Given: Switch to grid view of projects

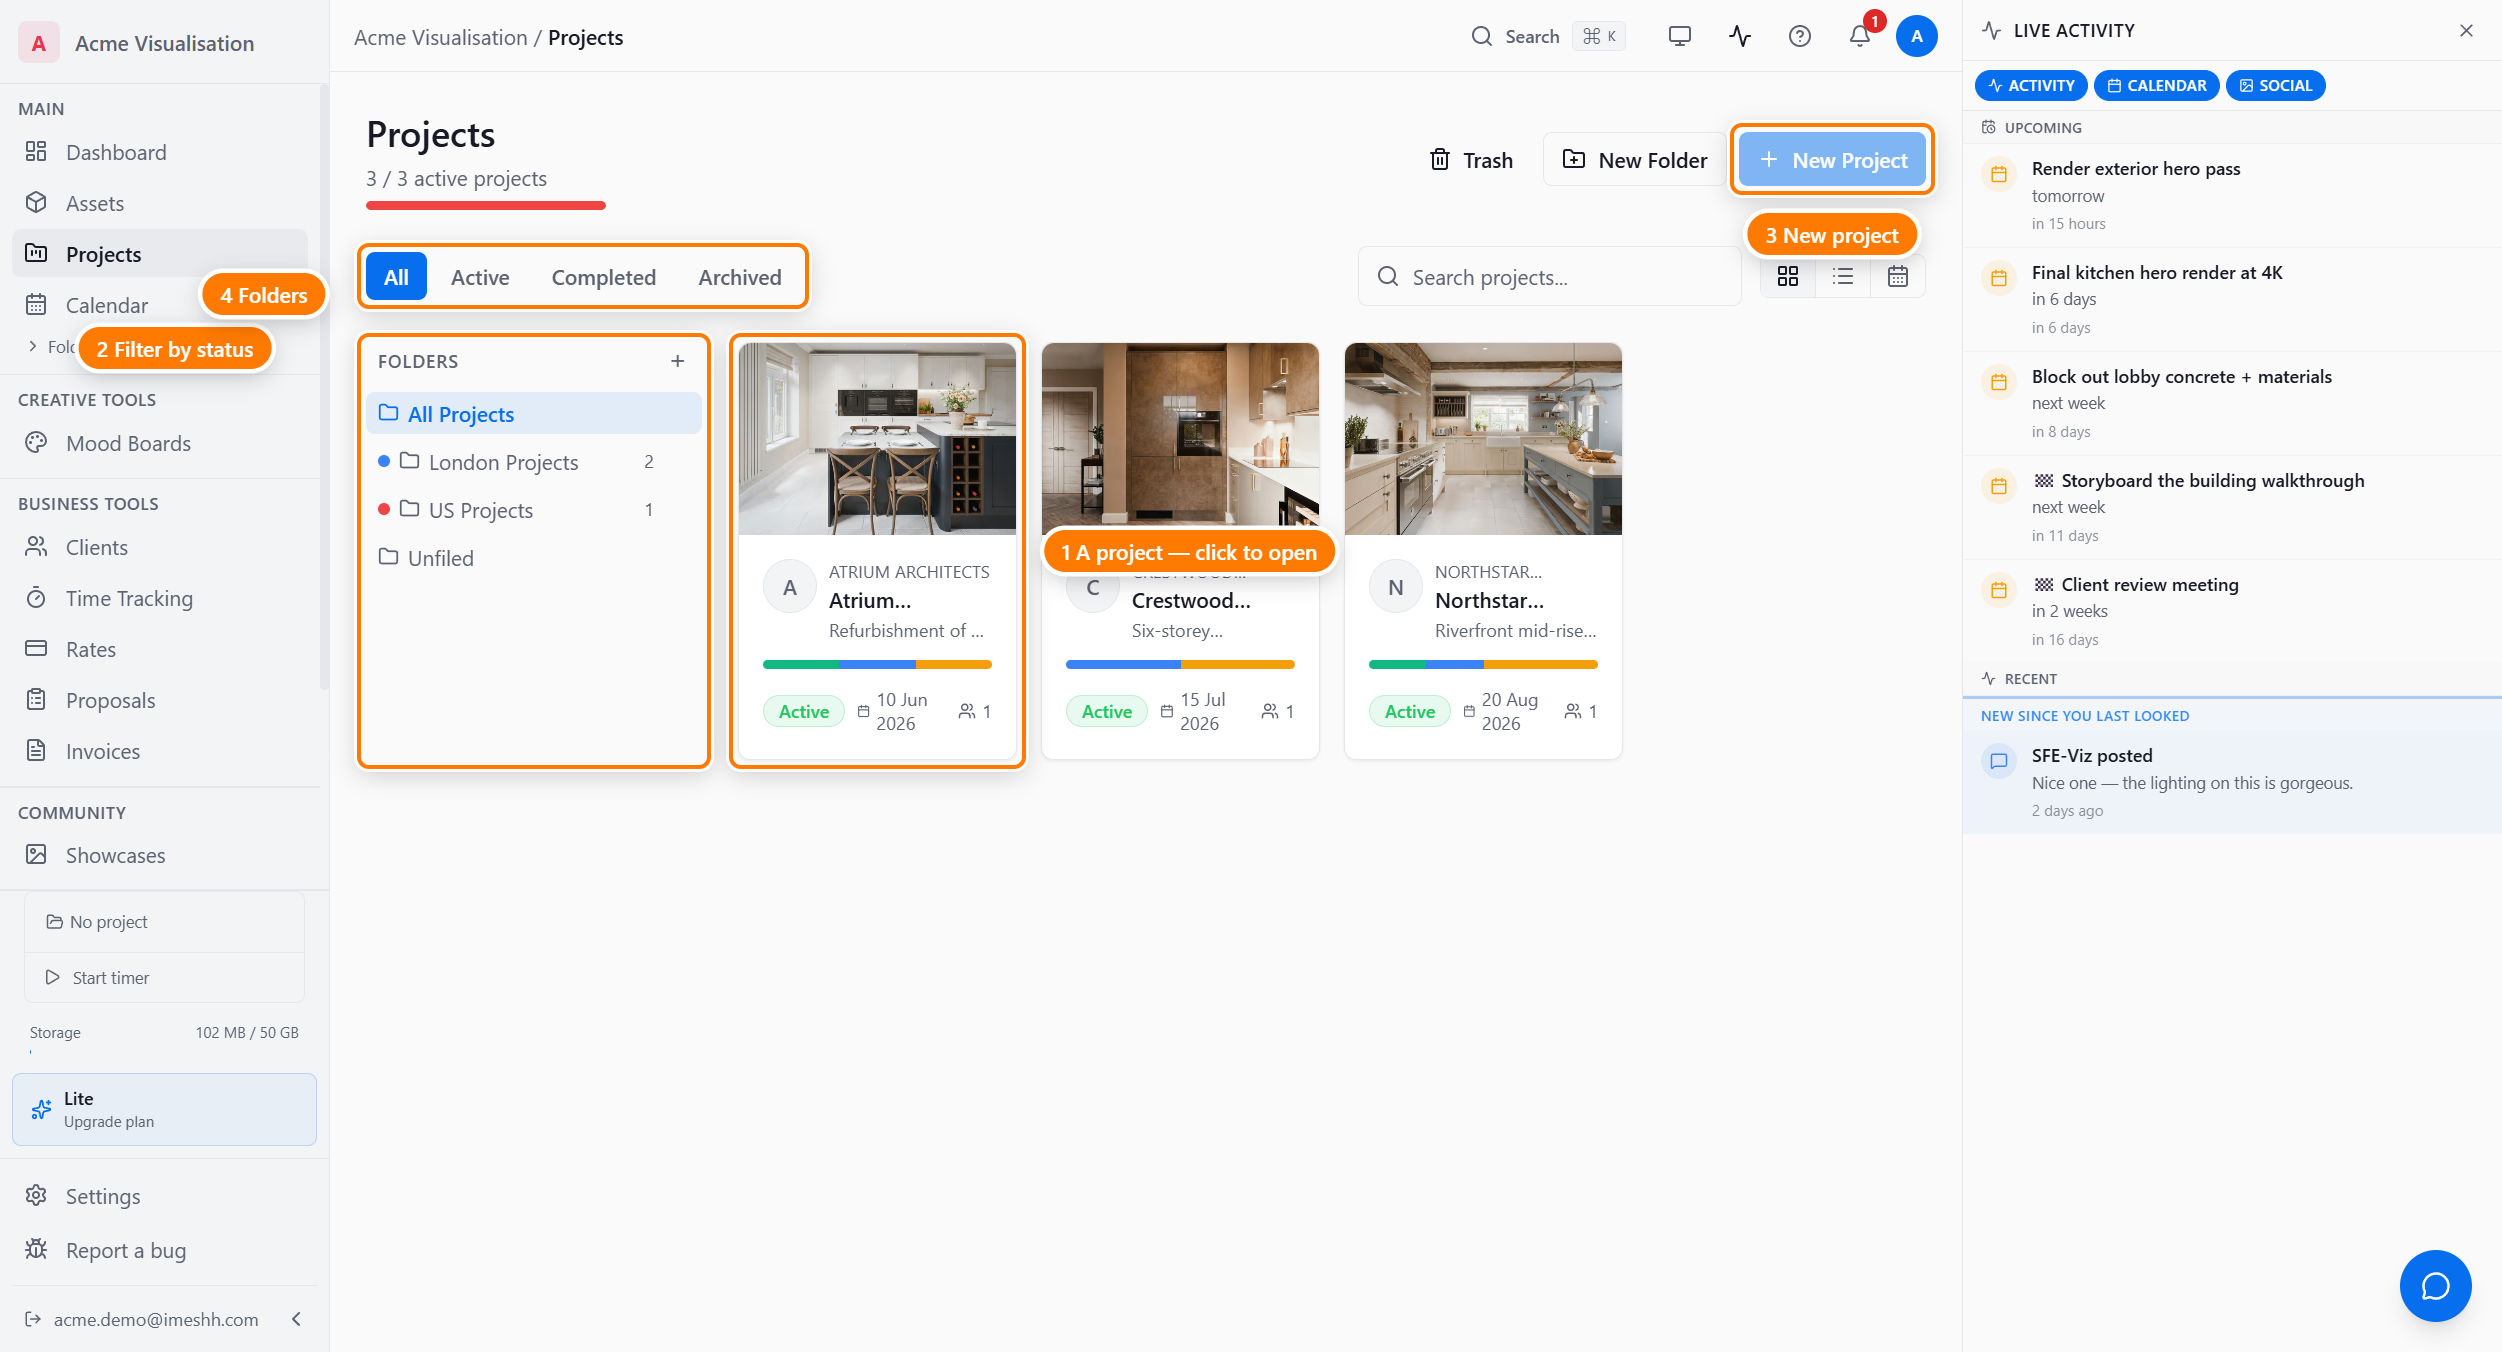Looking at the screenshot, I should tap(1788, 277).
